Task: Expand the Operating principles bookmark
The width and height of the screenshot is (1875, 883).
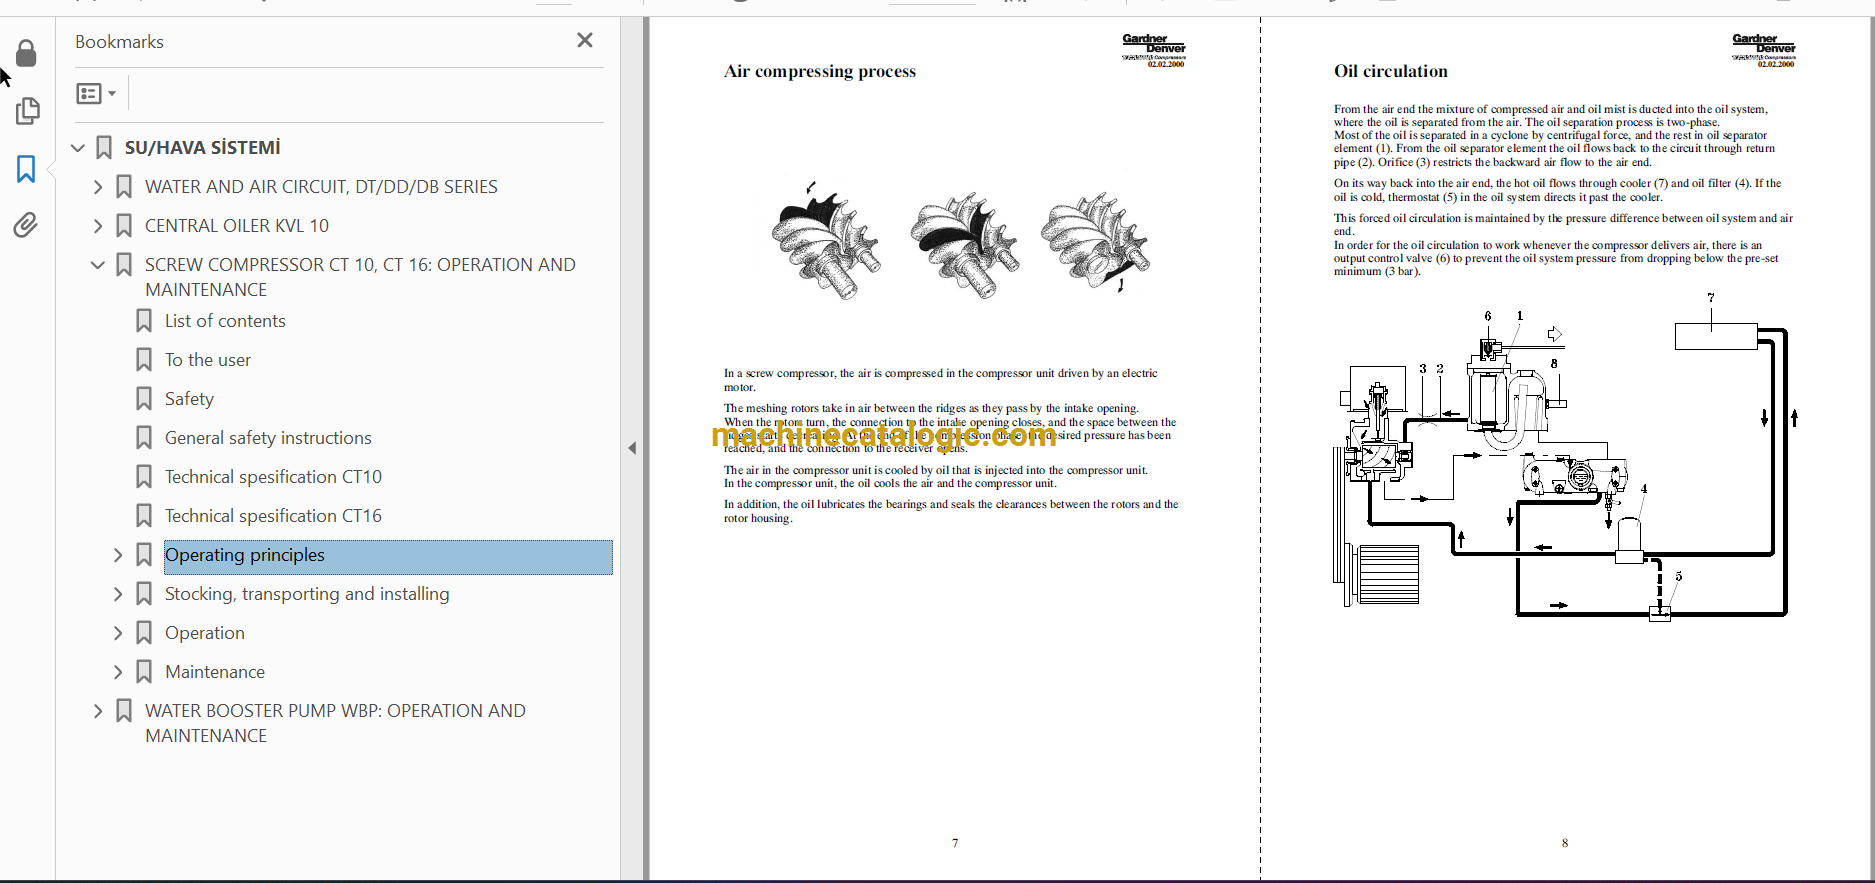Action: click(x=118, y=555)
